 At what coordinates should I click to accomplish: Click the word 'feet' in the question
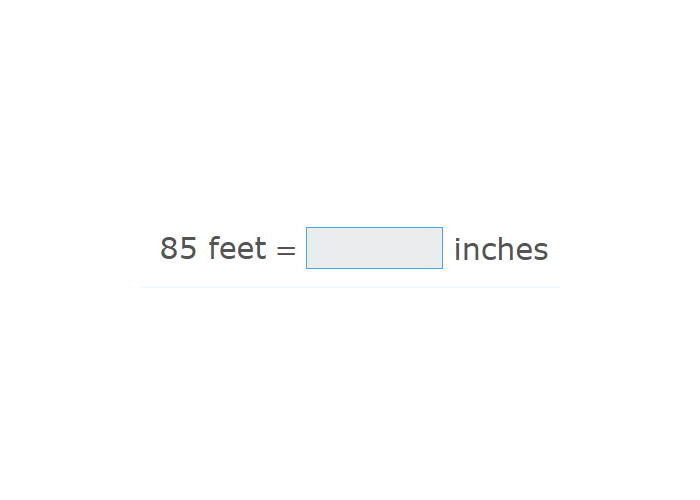click(237, 248)
